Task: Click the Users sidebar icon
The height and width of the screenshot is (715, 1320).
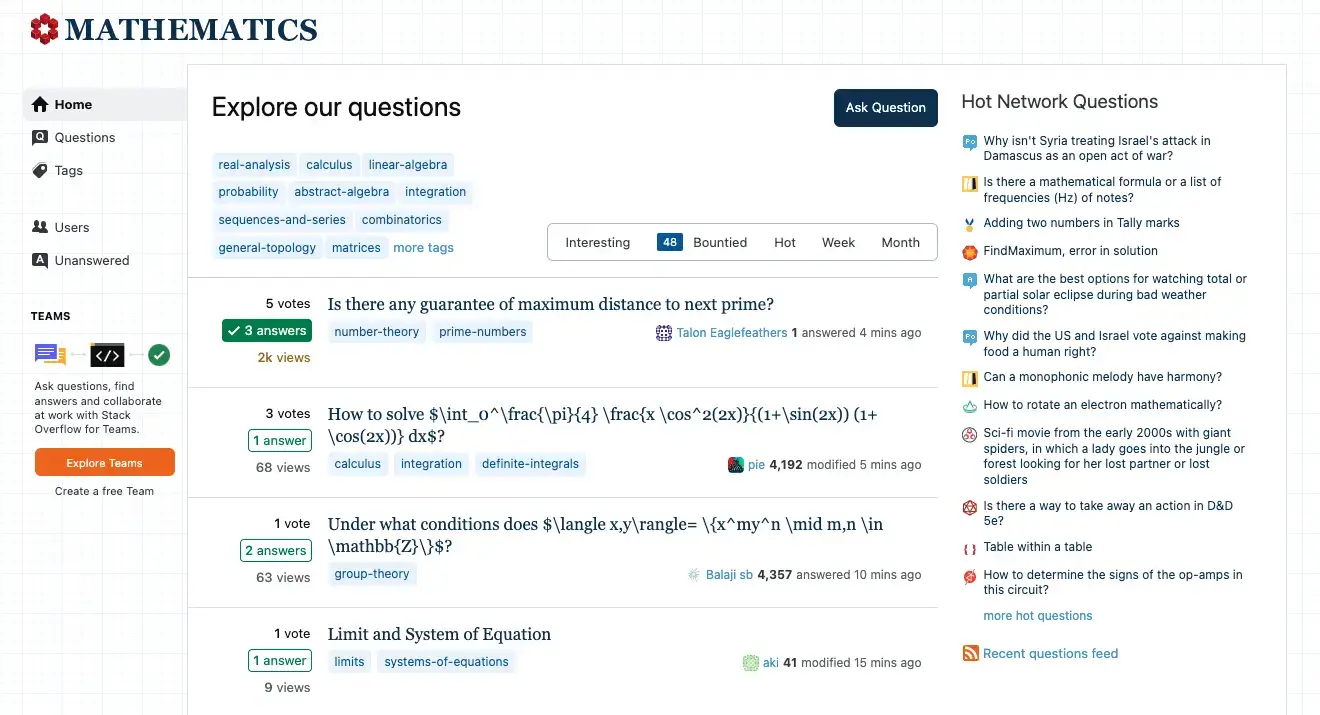Action: [40, 227]
